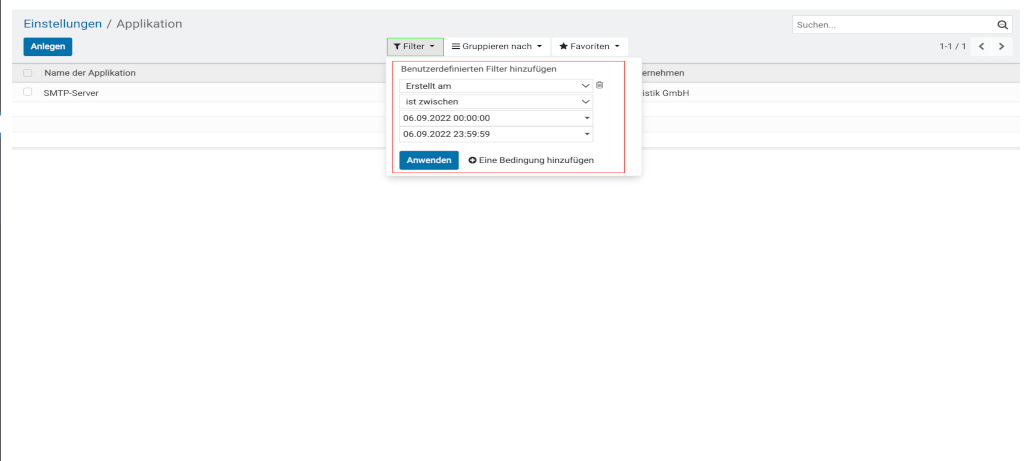This screenshot has width=1030, height=461.
Task: Open the Favoriten menu
Action: 589,46
